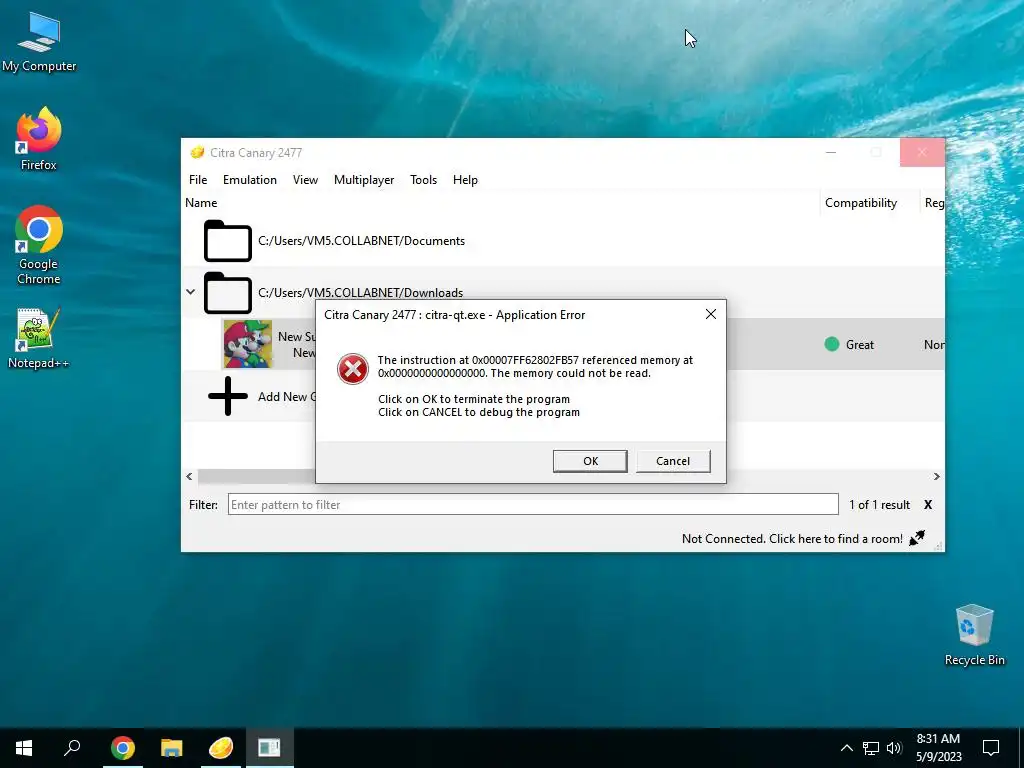
Task: Open the Recycle Bin
Action: point(974,635)
